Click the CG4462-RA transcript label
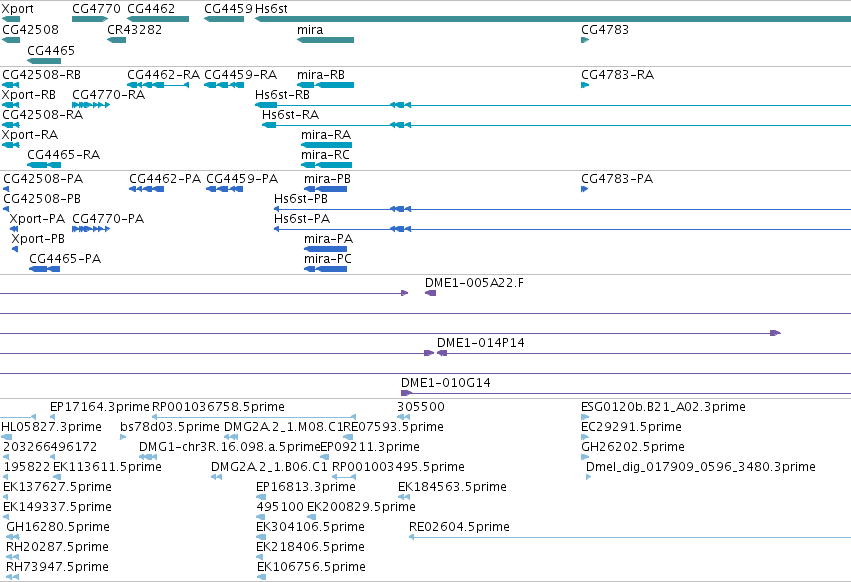 pos(163,74)
